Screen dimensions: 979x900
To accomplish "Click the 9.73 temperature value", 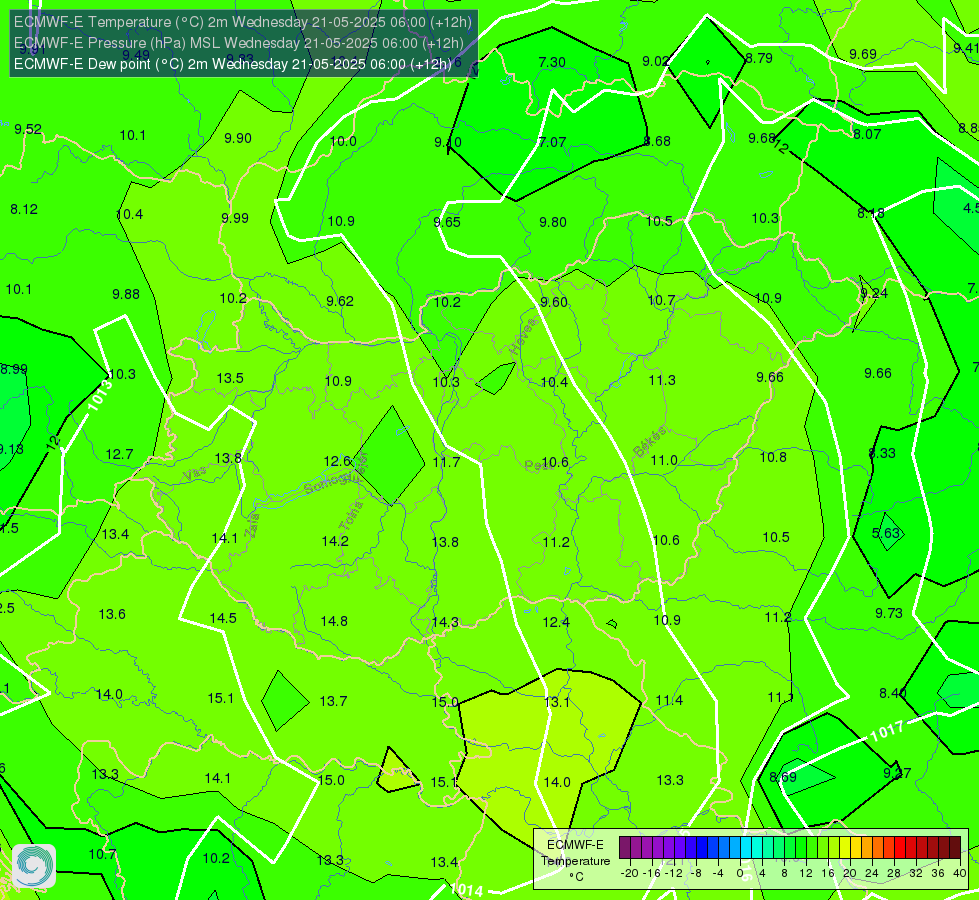I will point(888,613).
